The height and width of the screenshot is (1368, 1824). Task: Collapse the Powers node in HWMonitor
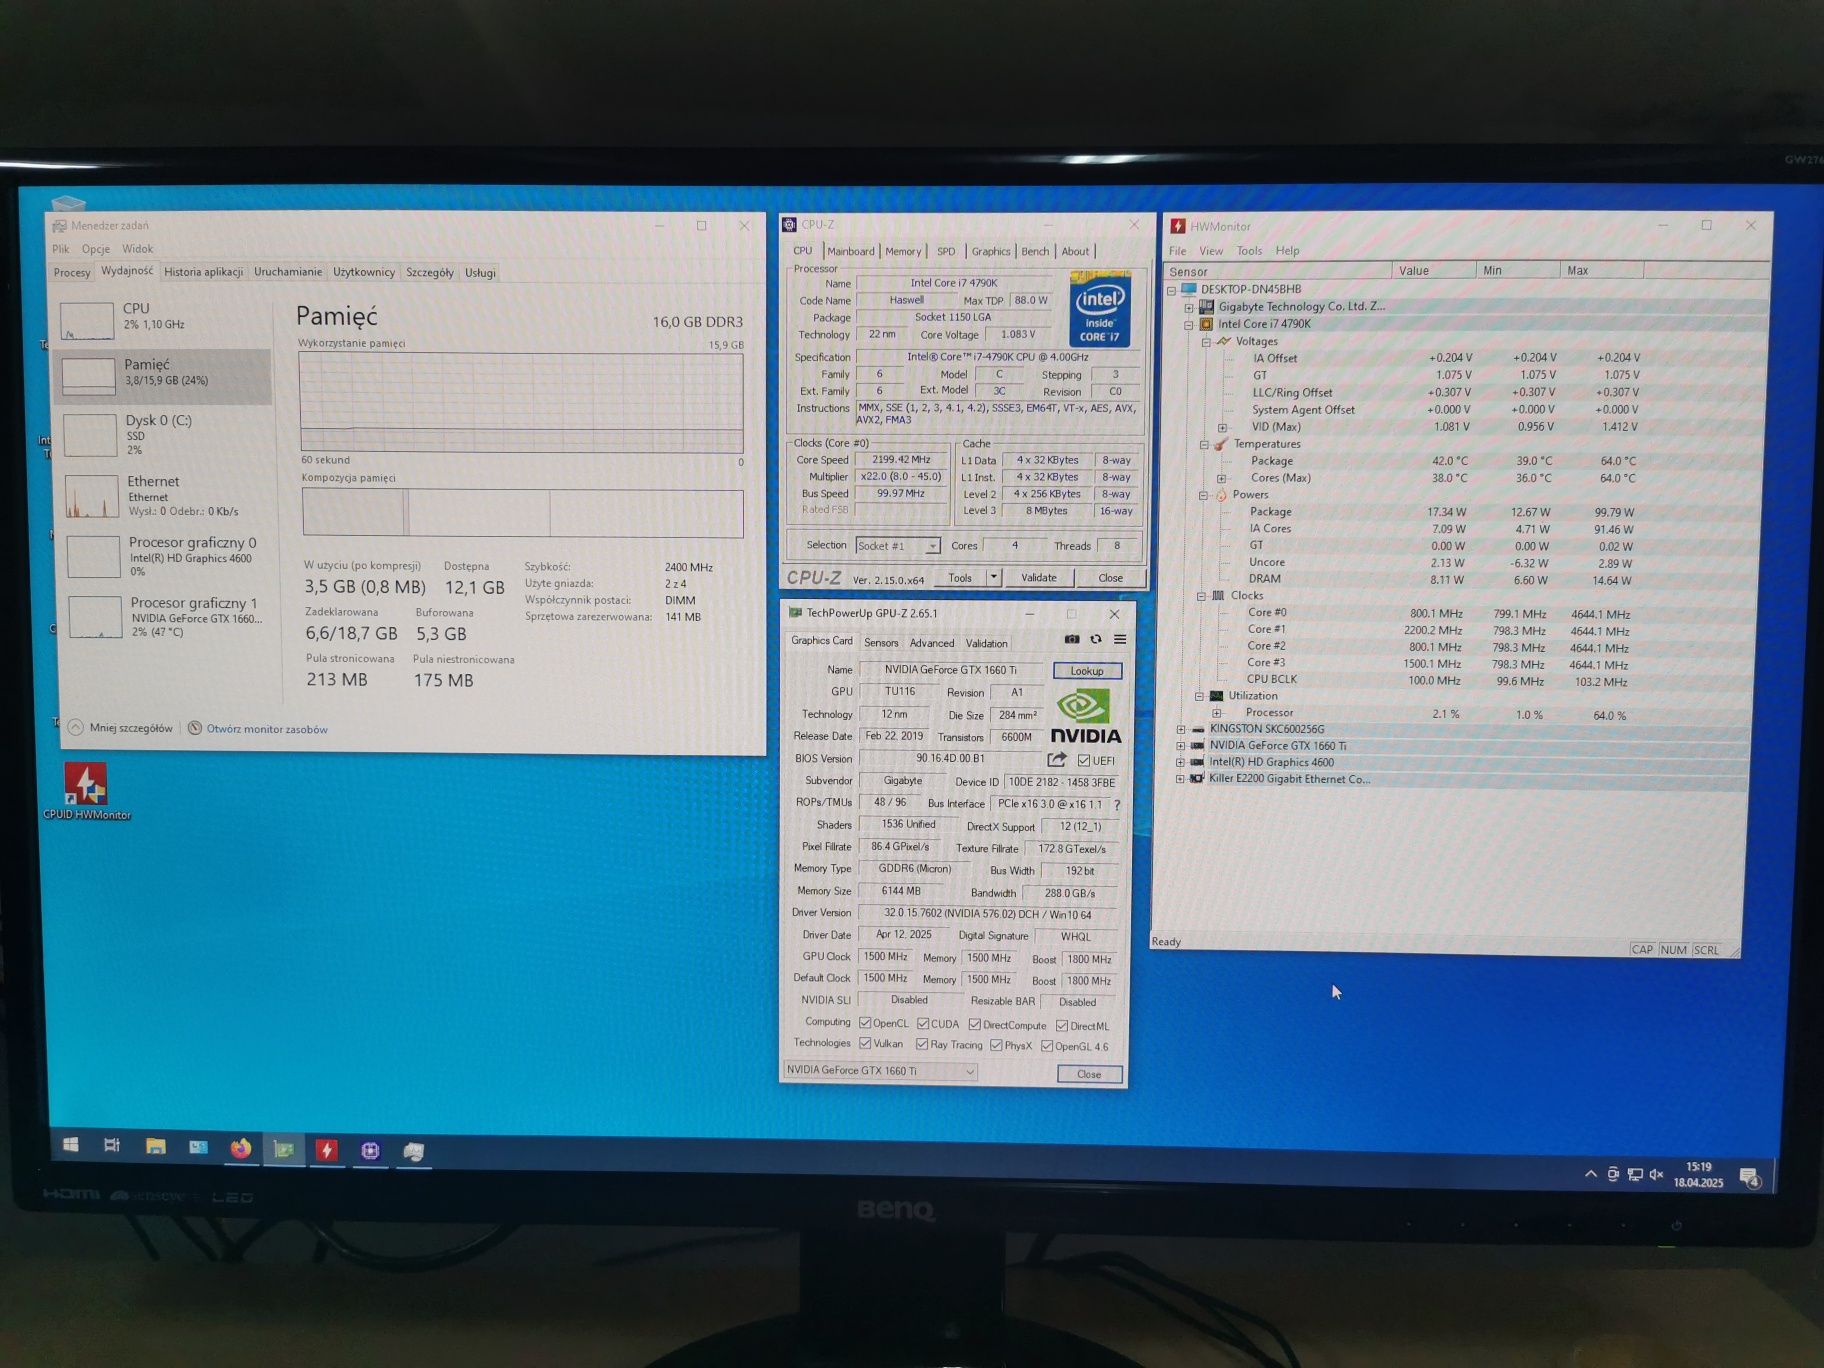1204,495
